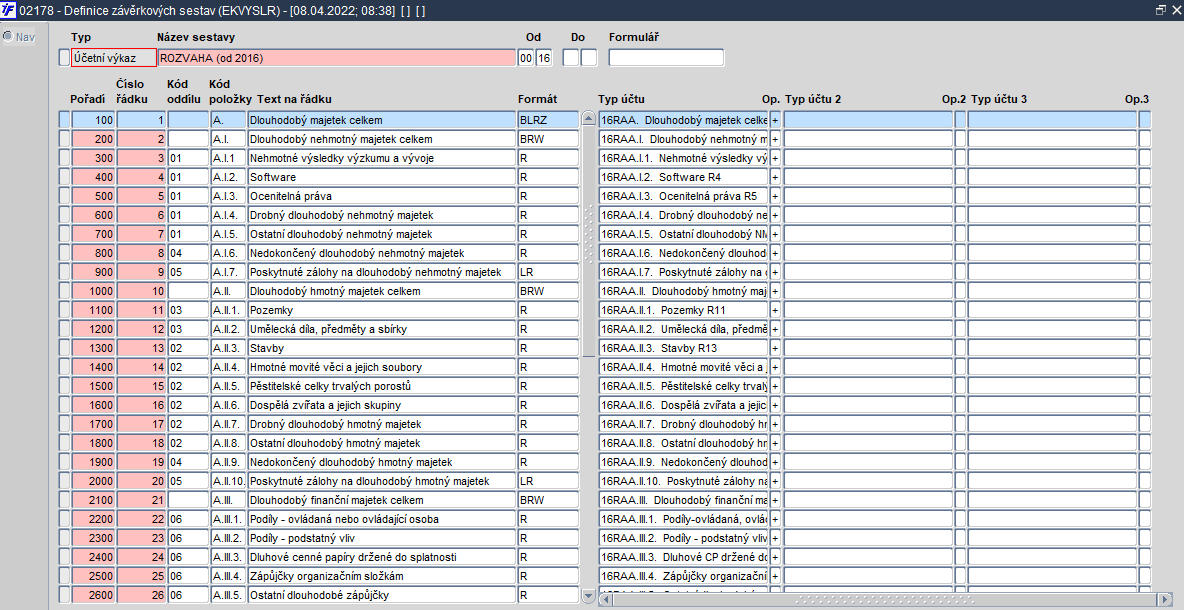
Task: Click the plus operator for Stavby row
Action: click(x=775, y=348)
